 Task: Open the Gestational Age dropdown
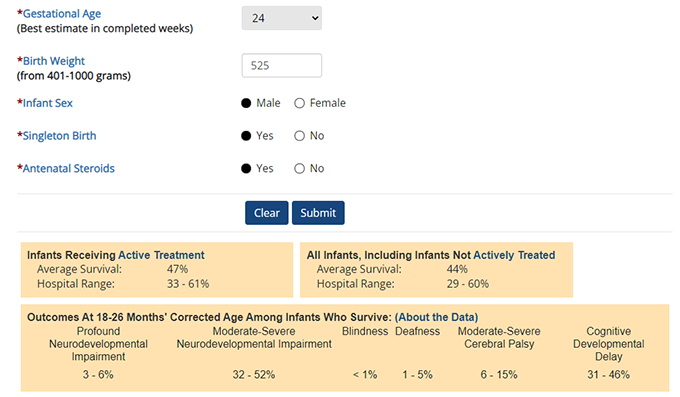281,18
